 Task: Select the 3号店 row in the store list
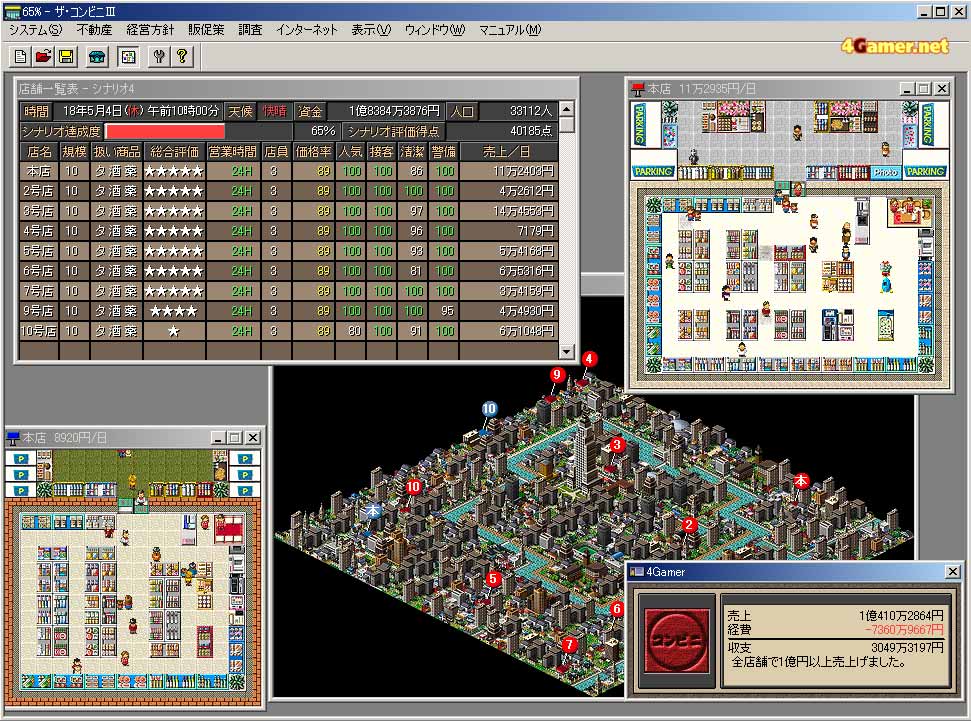click(x=289, y=211)
